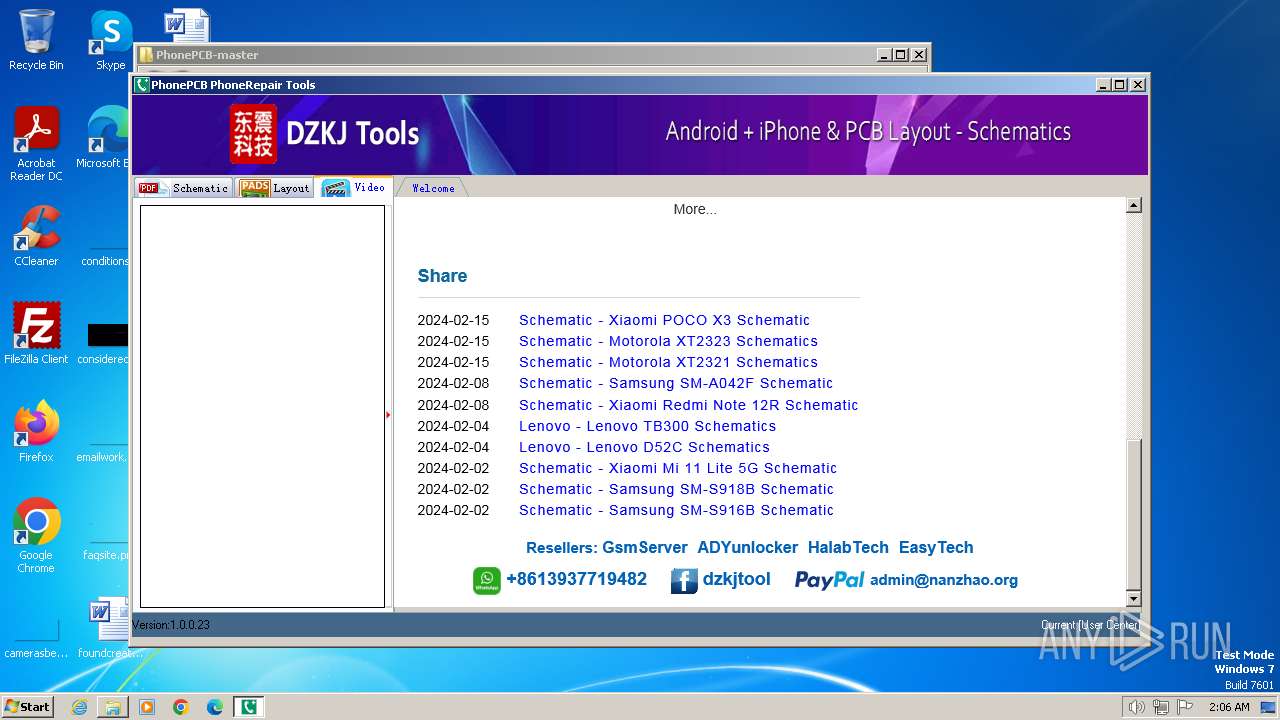Maximize the PhonePCB PhoneRepair Tools window
This screenshot has height=720, width=1280.
[1120, 85]
